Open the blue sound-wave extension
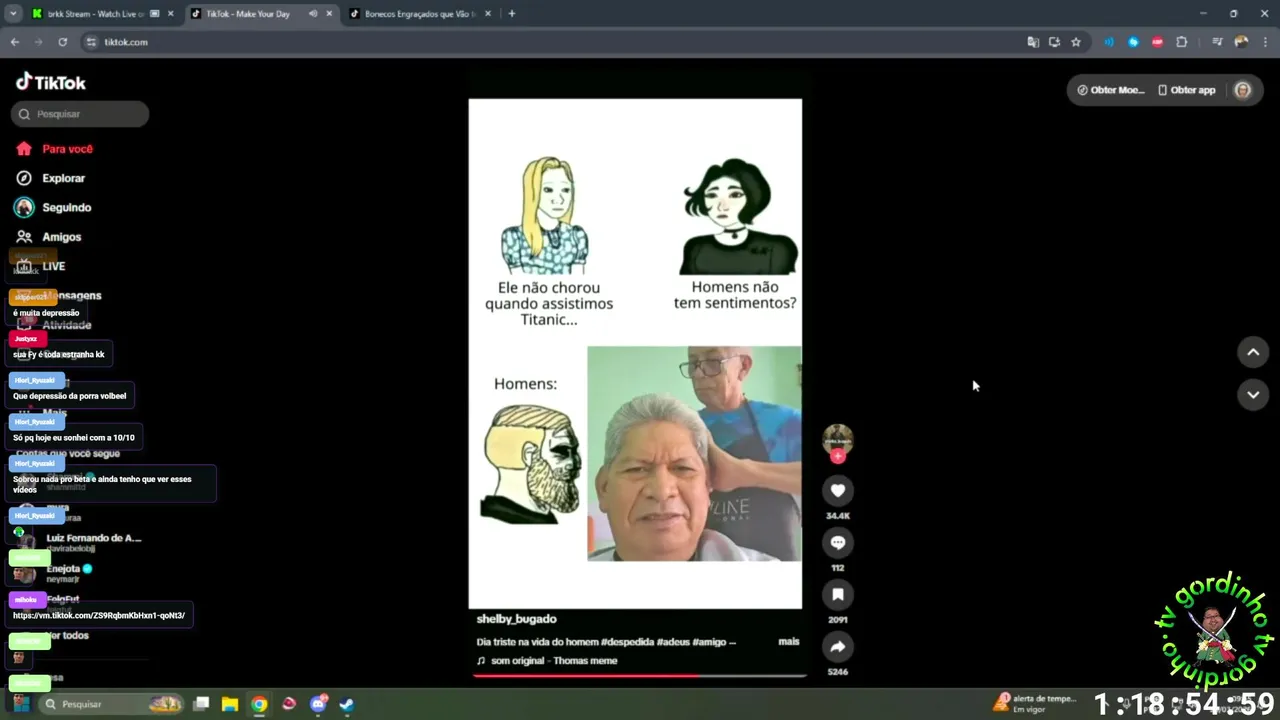The image size is (1280, 720). pos(1109,42)
